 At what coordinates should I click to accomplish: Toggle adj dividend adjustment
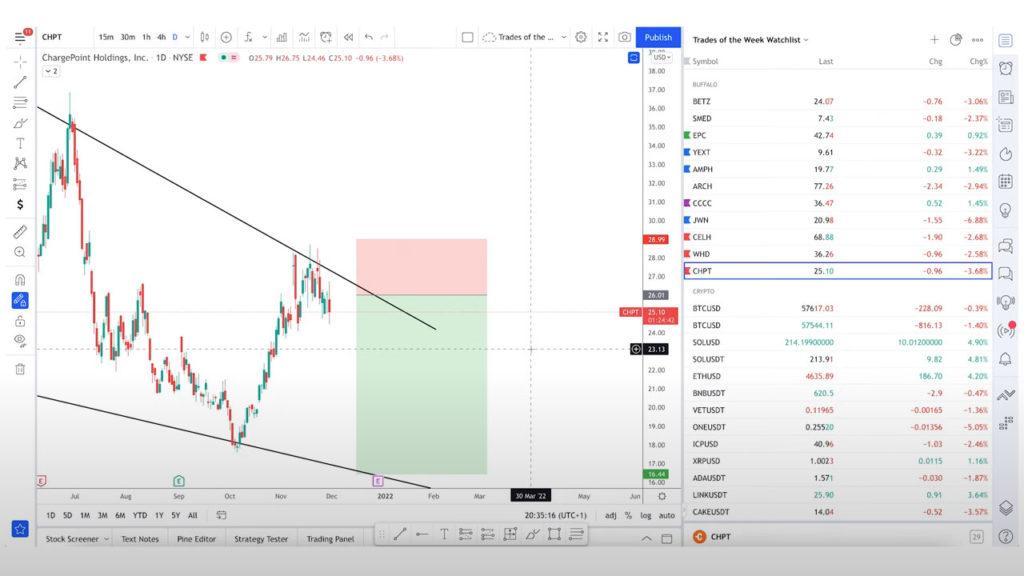pyautogui.click(x=611, y=515)
